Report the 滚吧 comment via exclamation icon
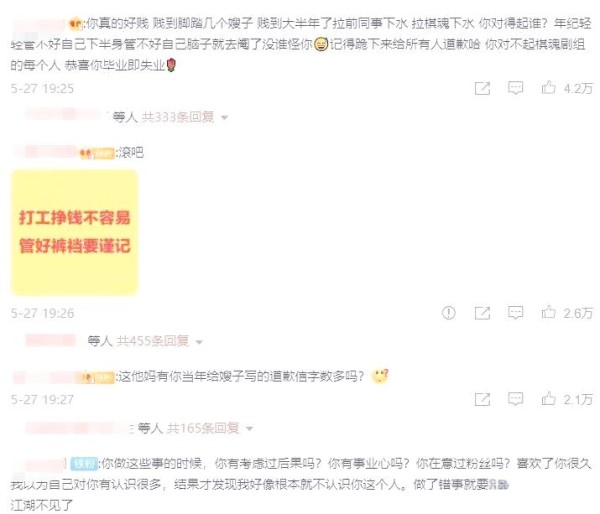 point(448,313)
